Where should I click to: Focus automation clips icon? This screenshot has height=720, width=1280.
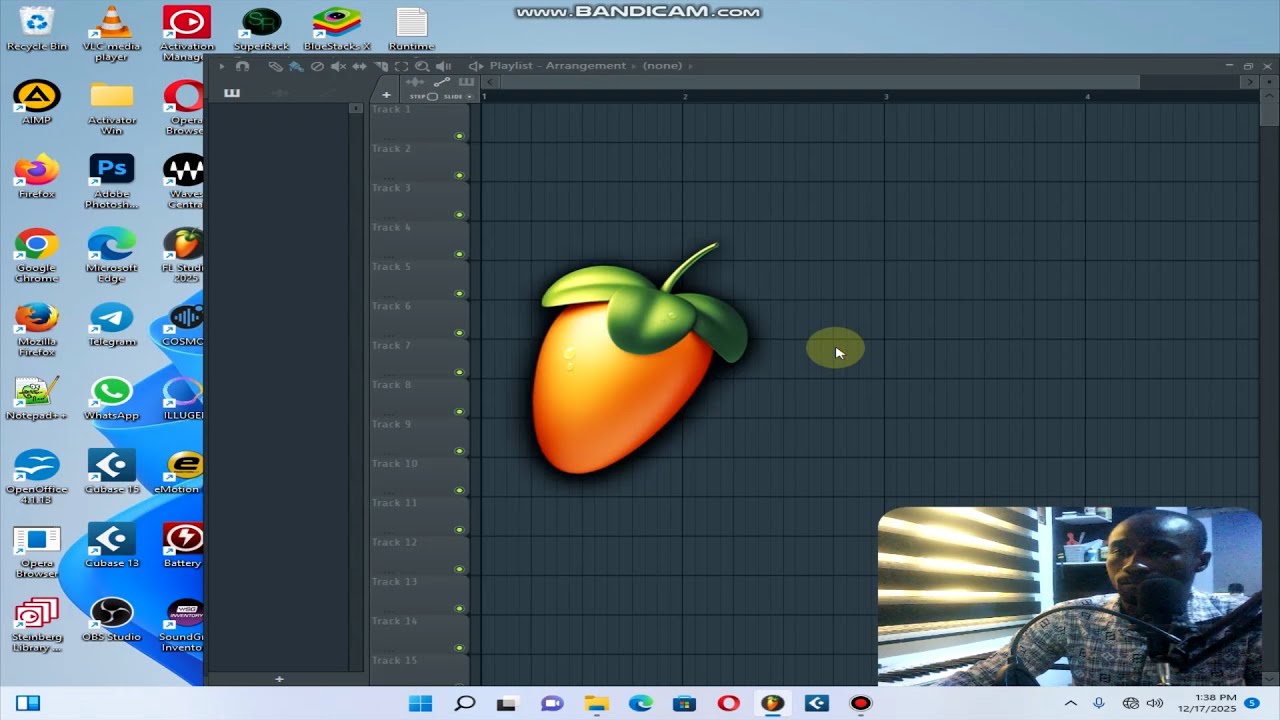click(442, 82)
